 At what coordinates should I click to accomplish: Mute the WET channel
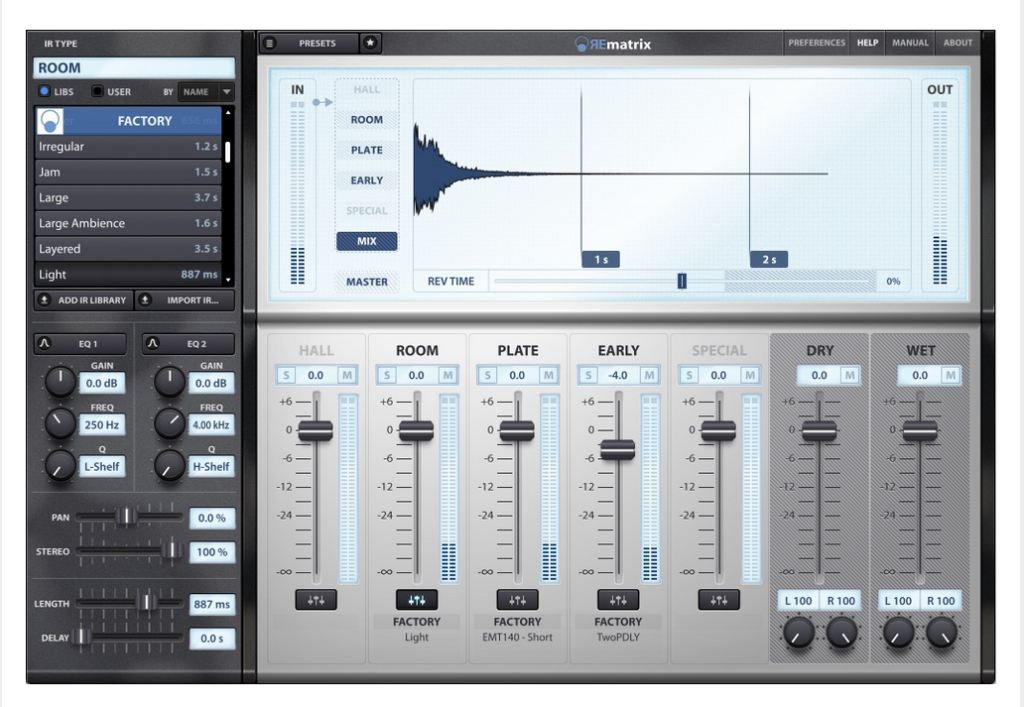point(950,375)
